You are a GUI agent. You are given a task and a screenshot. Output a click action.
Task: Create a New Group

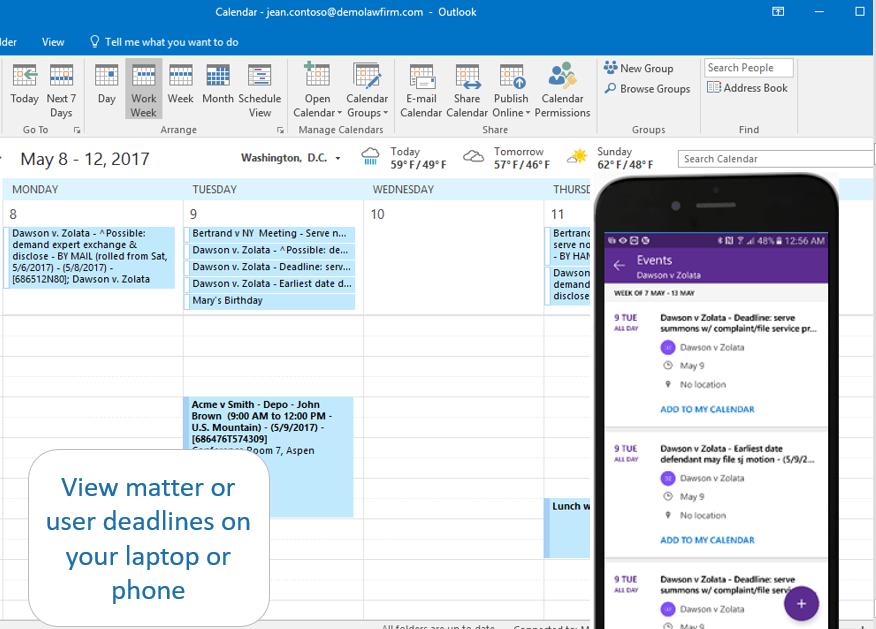[x=639, y=68]
